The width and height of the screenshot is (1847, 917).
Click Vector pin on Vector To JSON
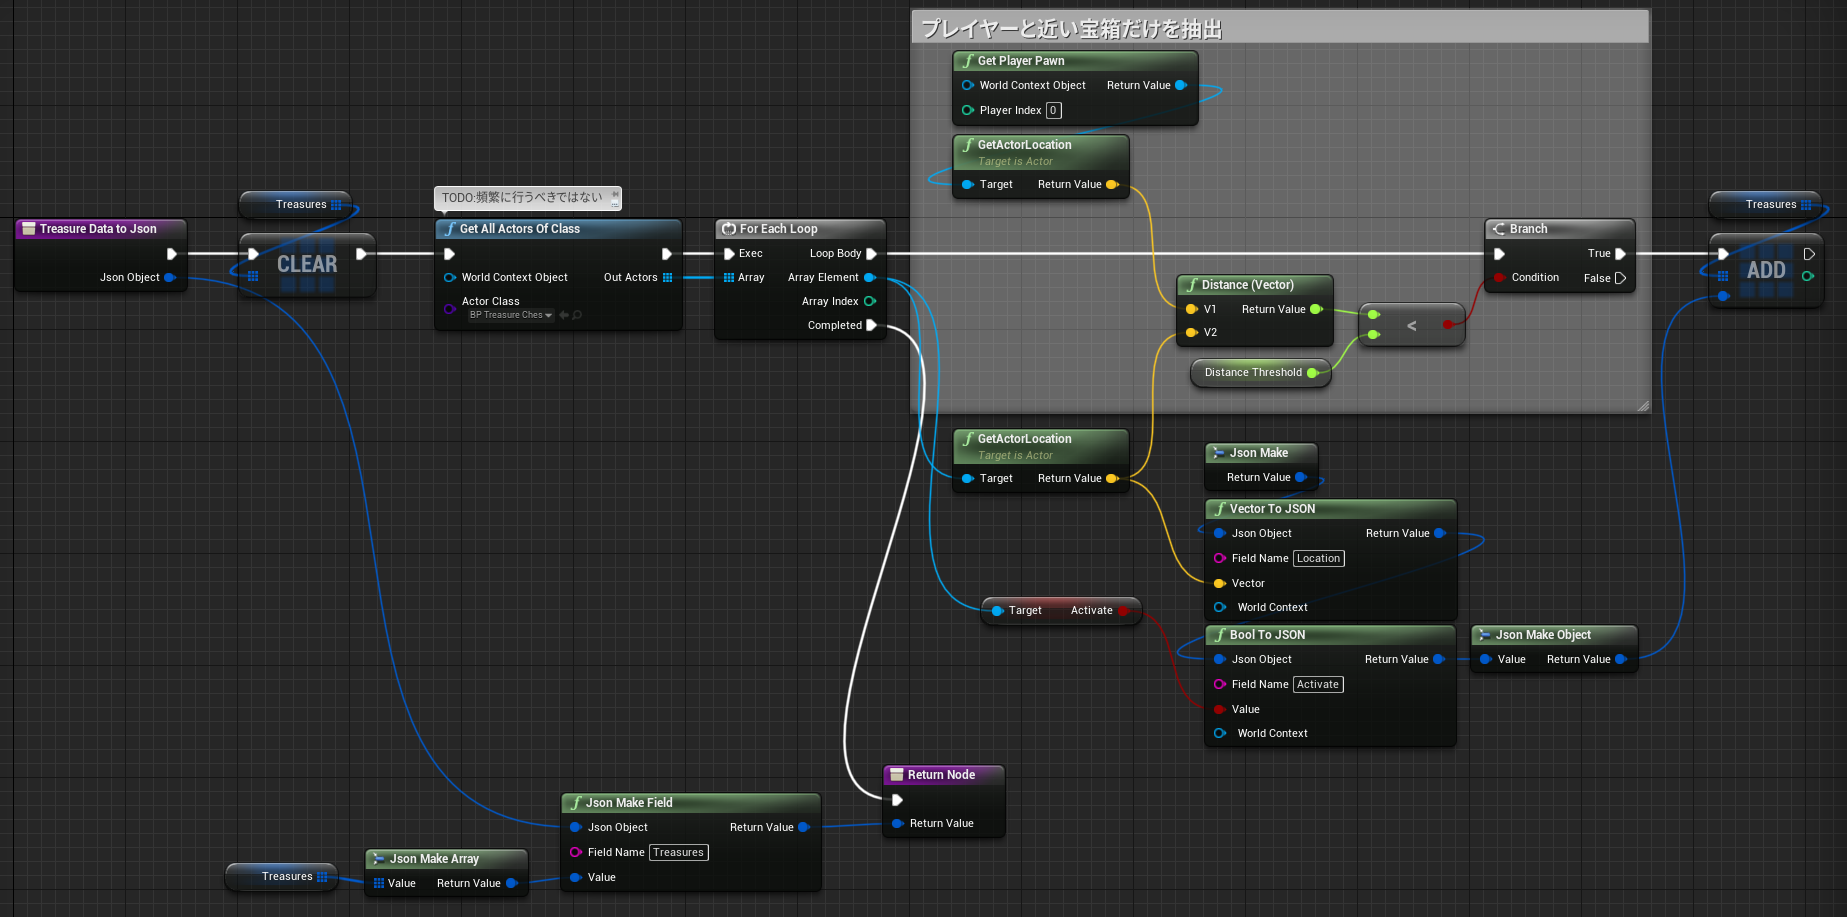[x=1220, y=583]
